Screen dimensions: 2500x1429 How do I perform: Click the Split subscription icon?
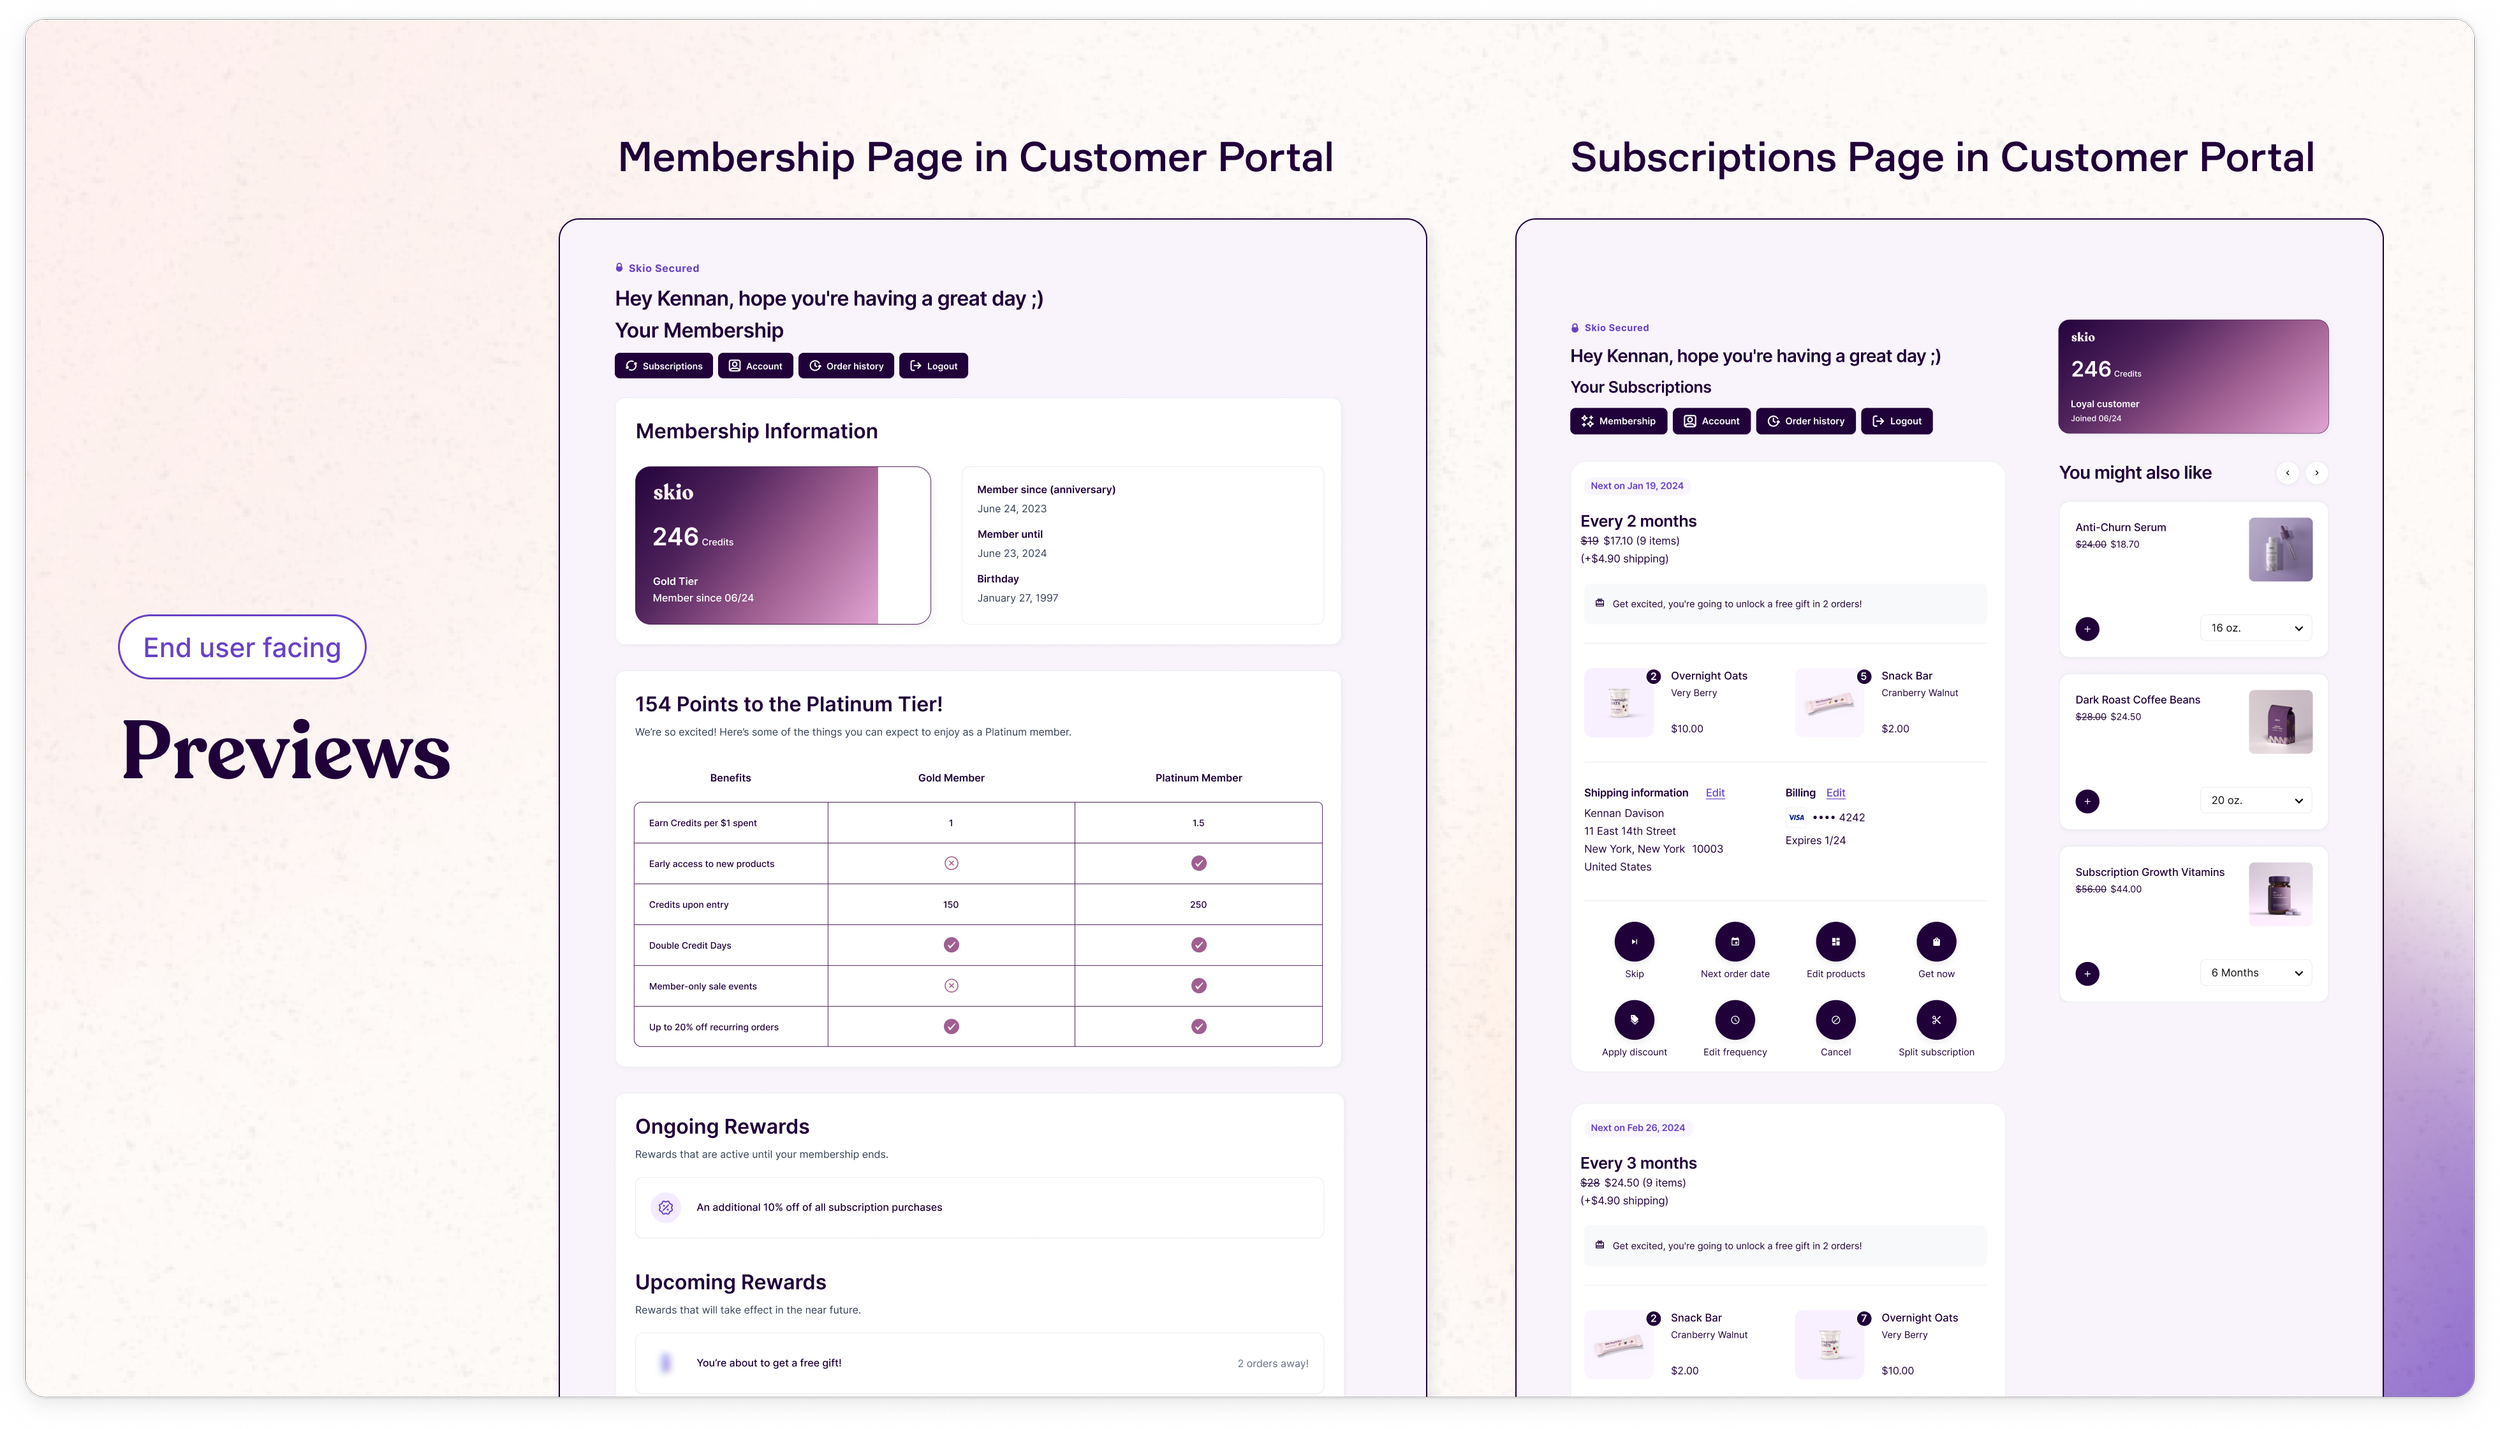1936,1020
